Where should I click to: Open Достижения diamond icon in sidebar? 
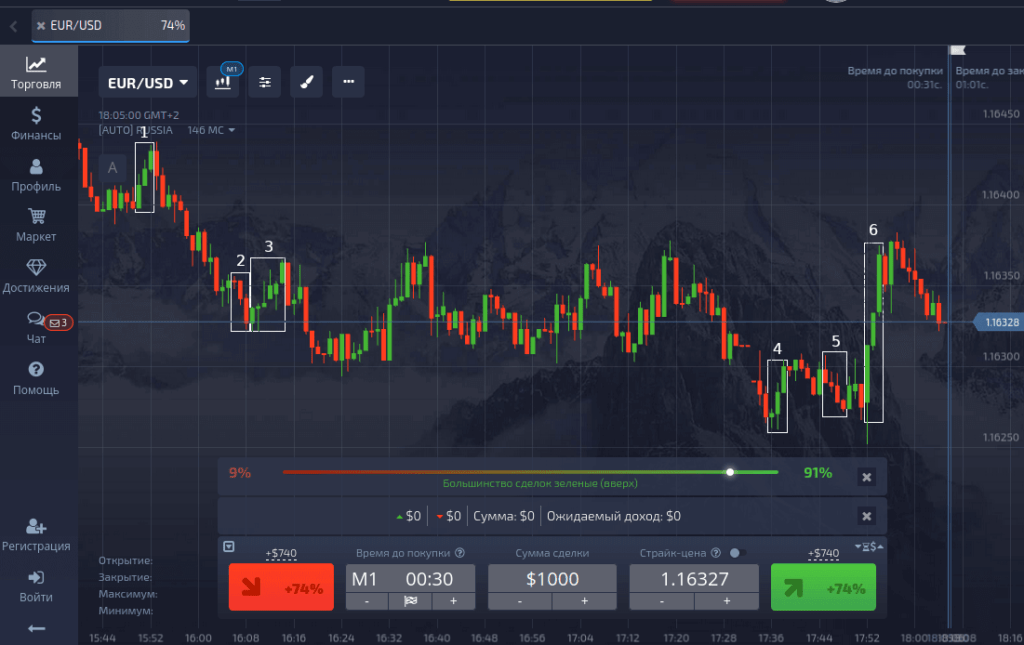[36, 275]
